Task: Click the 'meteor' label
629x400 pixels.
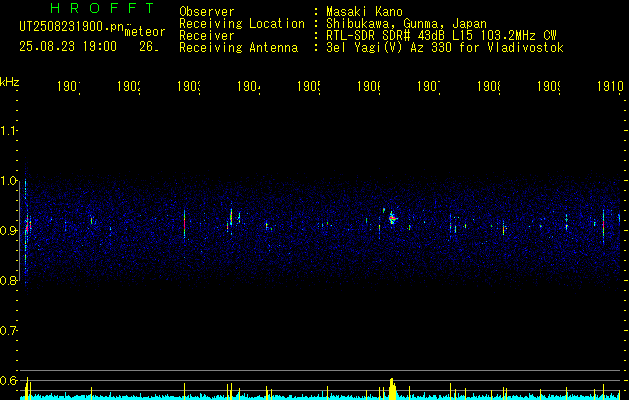Action: [145, 32]
